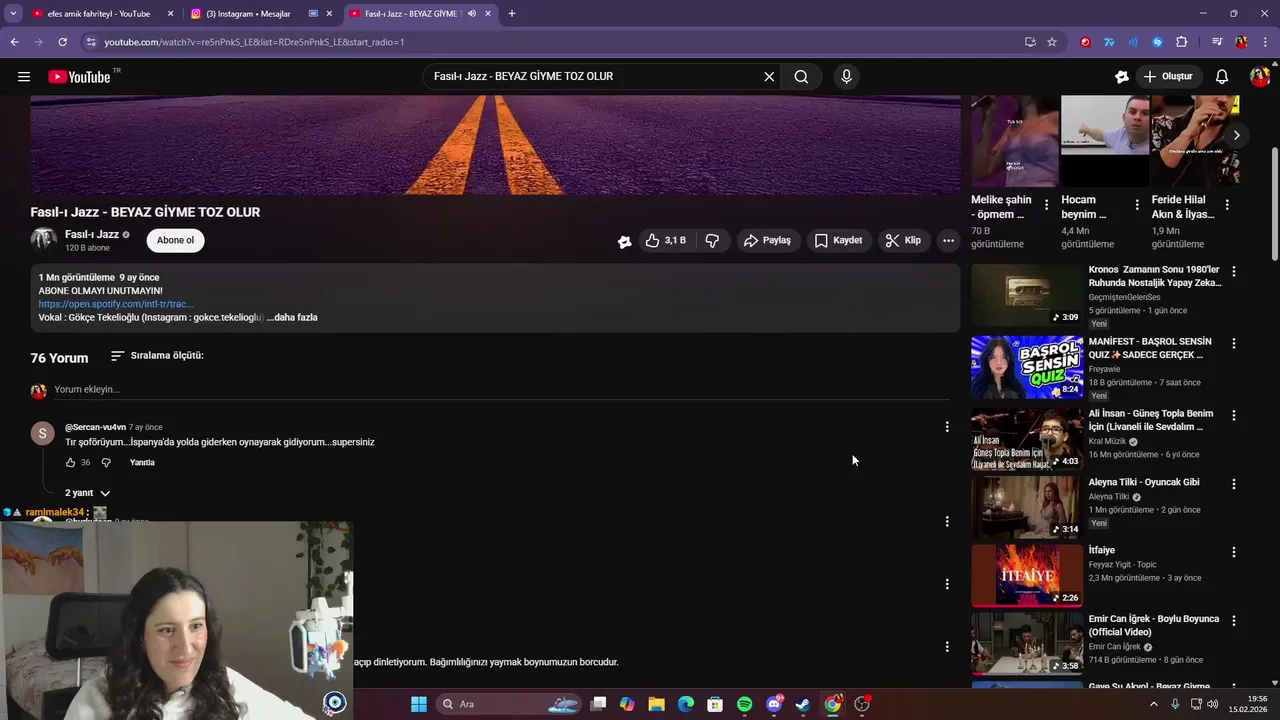The height and width of the screenshot is (720, 1280).
Task: Open options for İtfaiye video
Action: pos(1234,552)
